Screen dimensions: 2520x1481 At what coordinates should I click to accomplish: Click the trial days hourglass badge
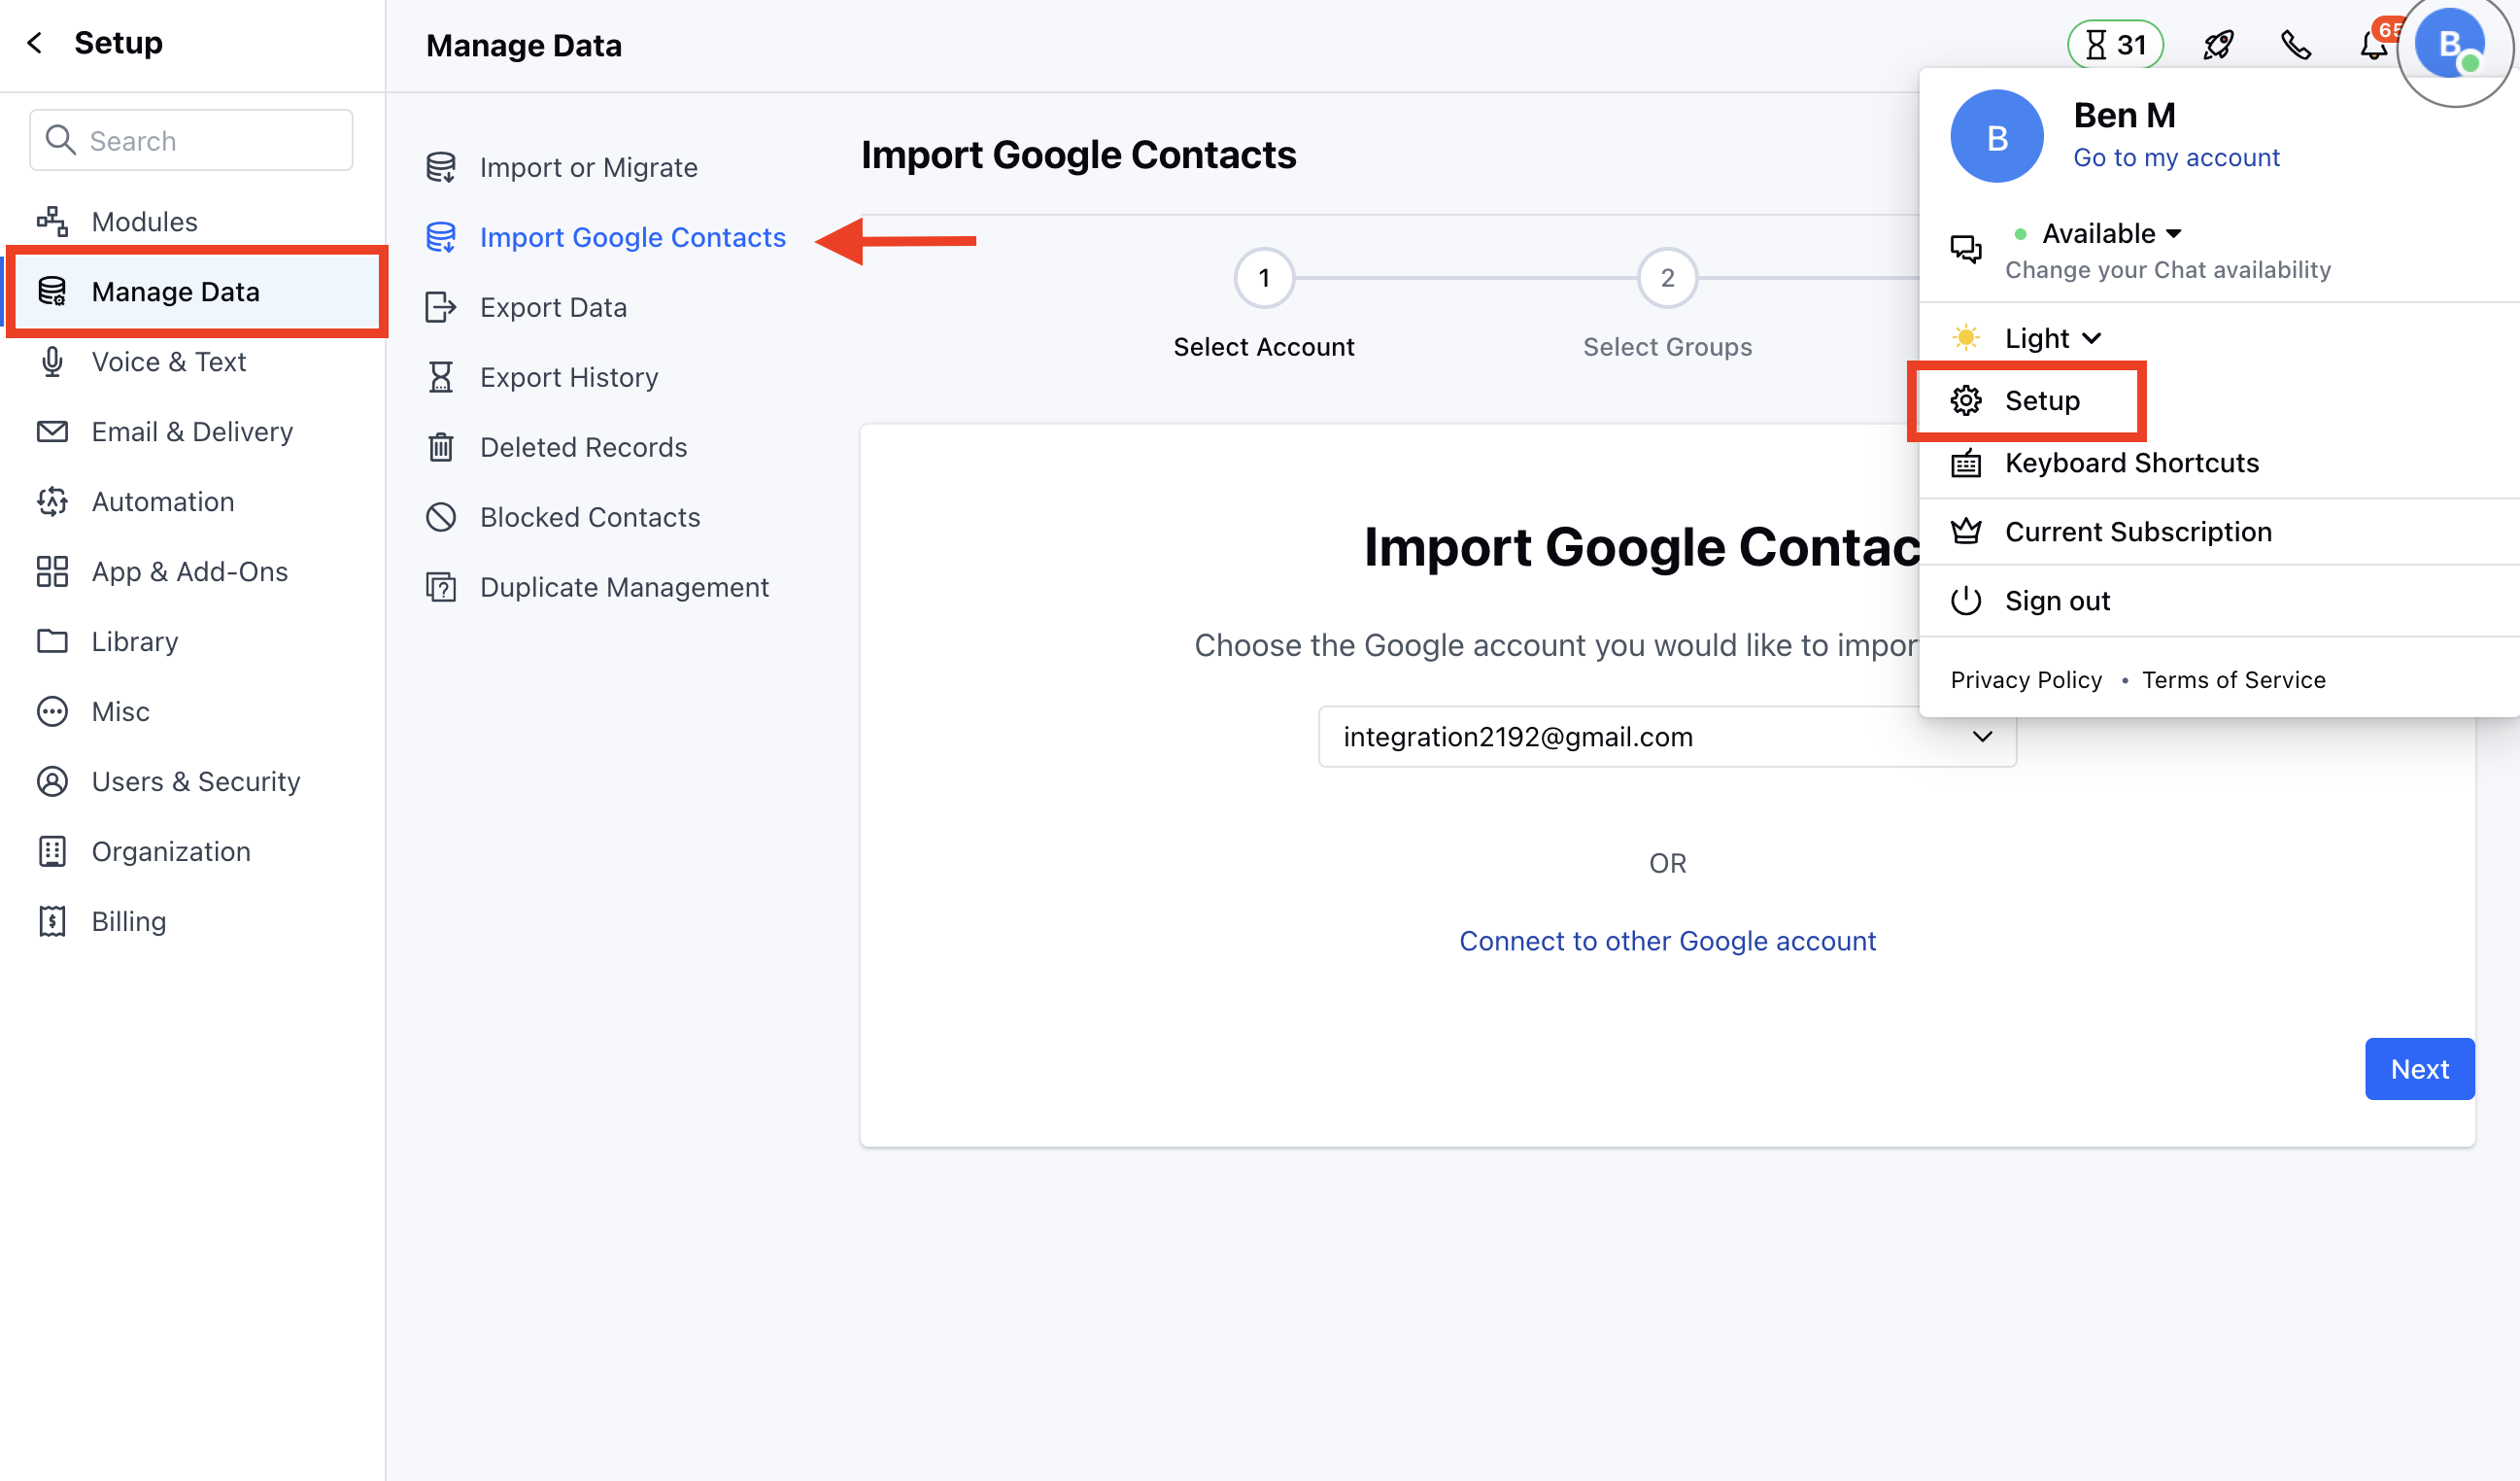pyautogui.click(x=2115, y=45)
